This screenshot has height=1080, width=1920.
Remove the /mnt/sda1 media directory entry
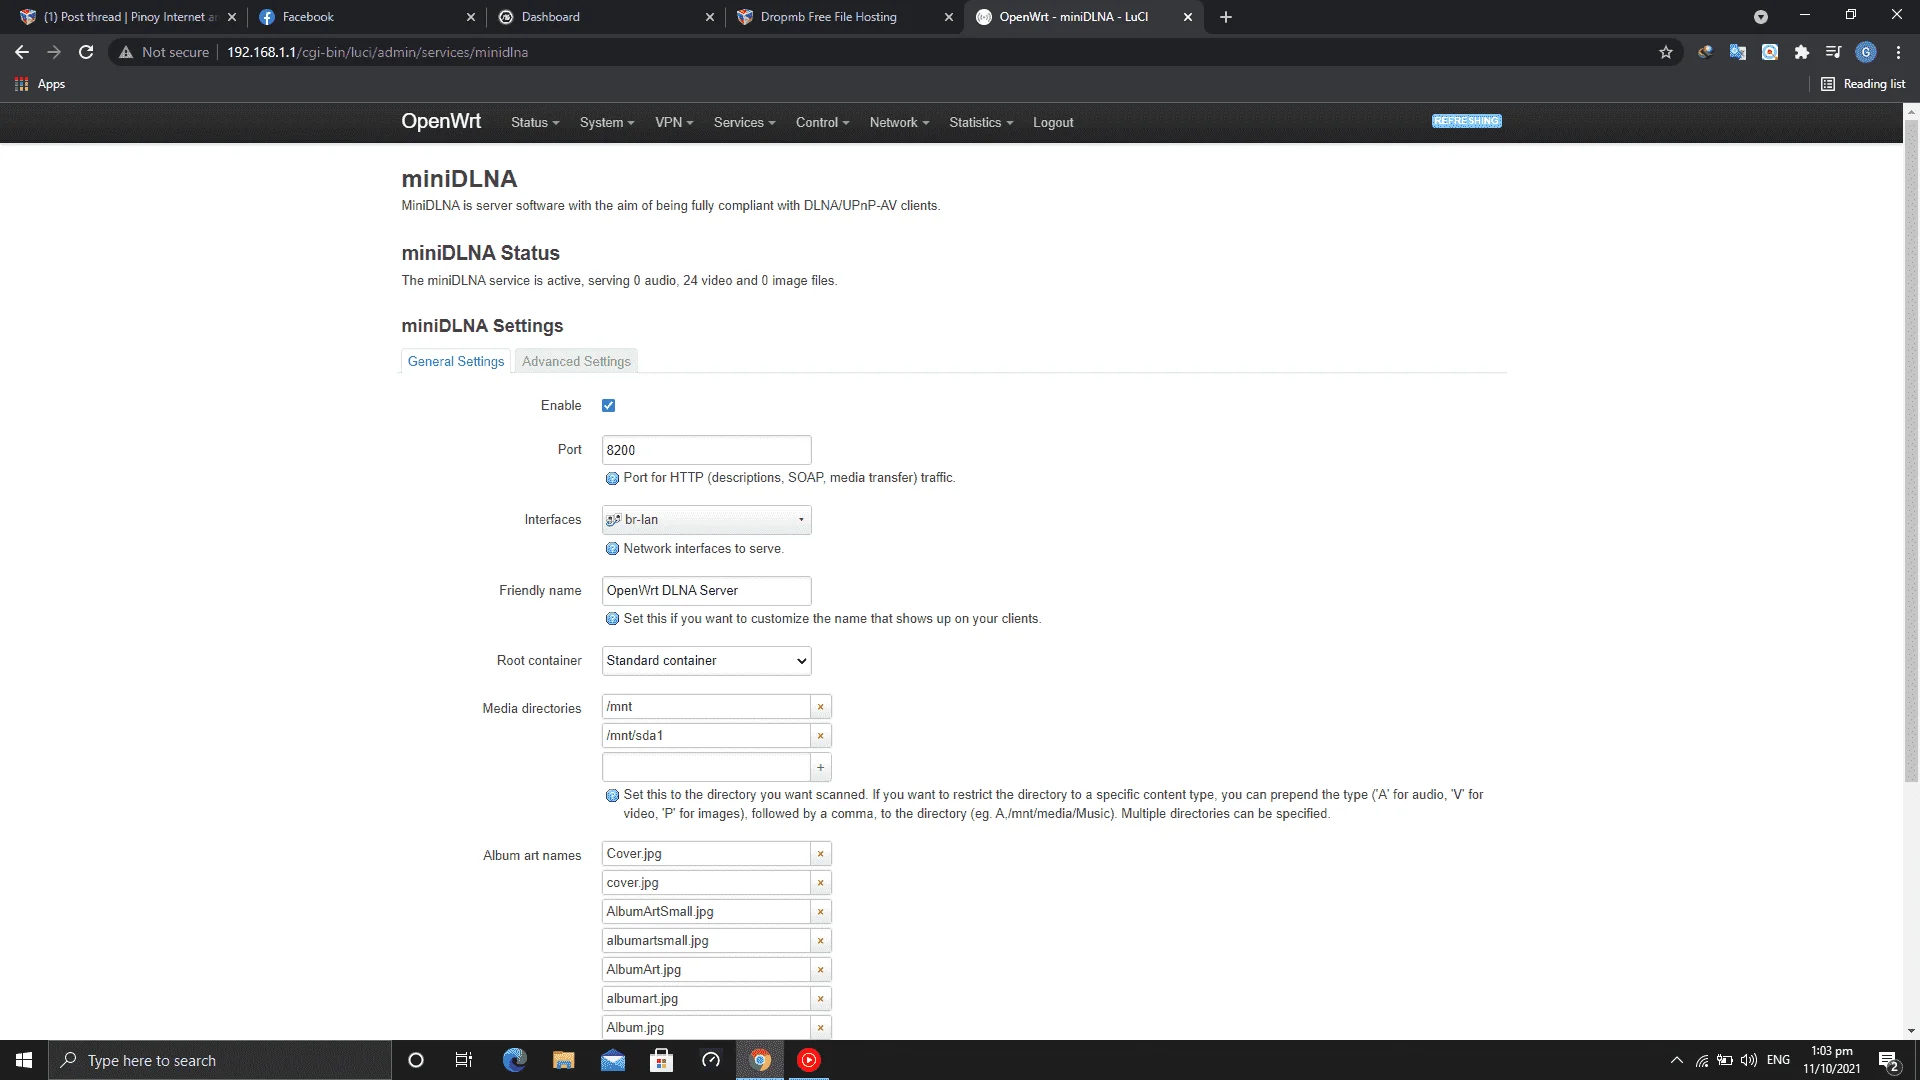coord(820,736)
